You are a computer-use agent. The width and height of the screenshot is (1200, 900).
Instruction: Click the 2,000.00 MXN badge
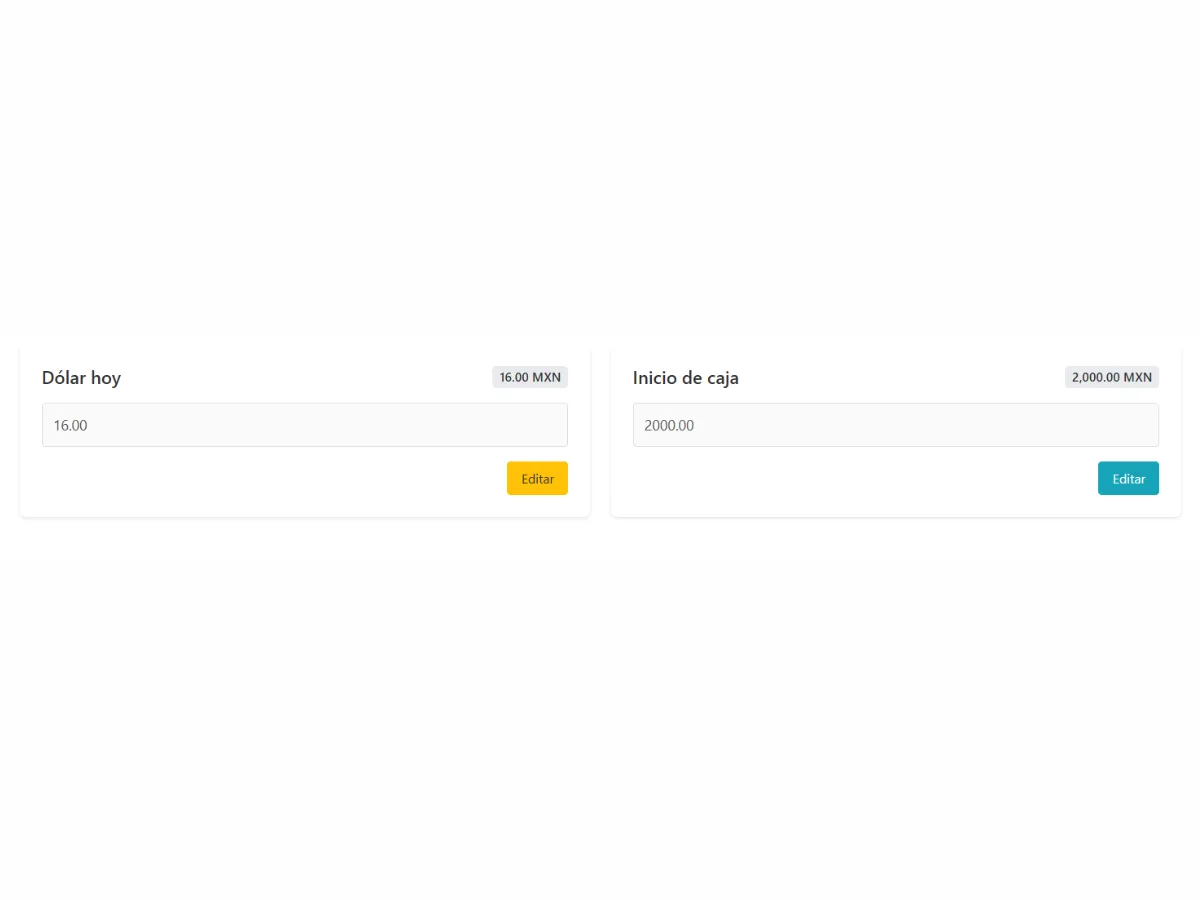[1111, 377]
